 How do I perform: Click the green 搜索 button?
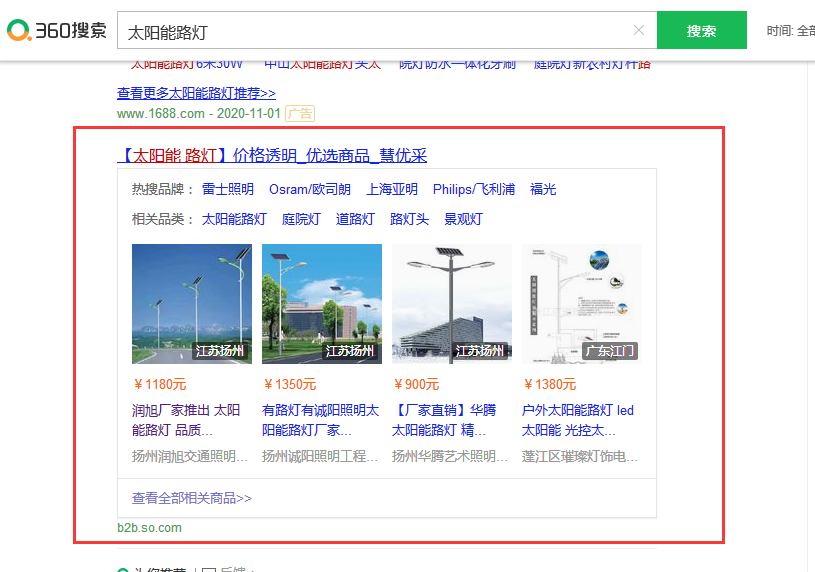701,31
